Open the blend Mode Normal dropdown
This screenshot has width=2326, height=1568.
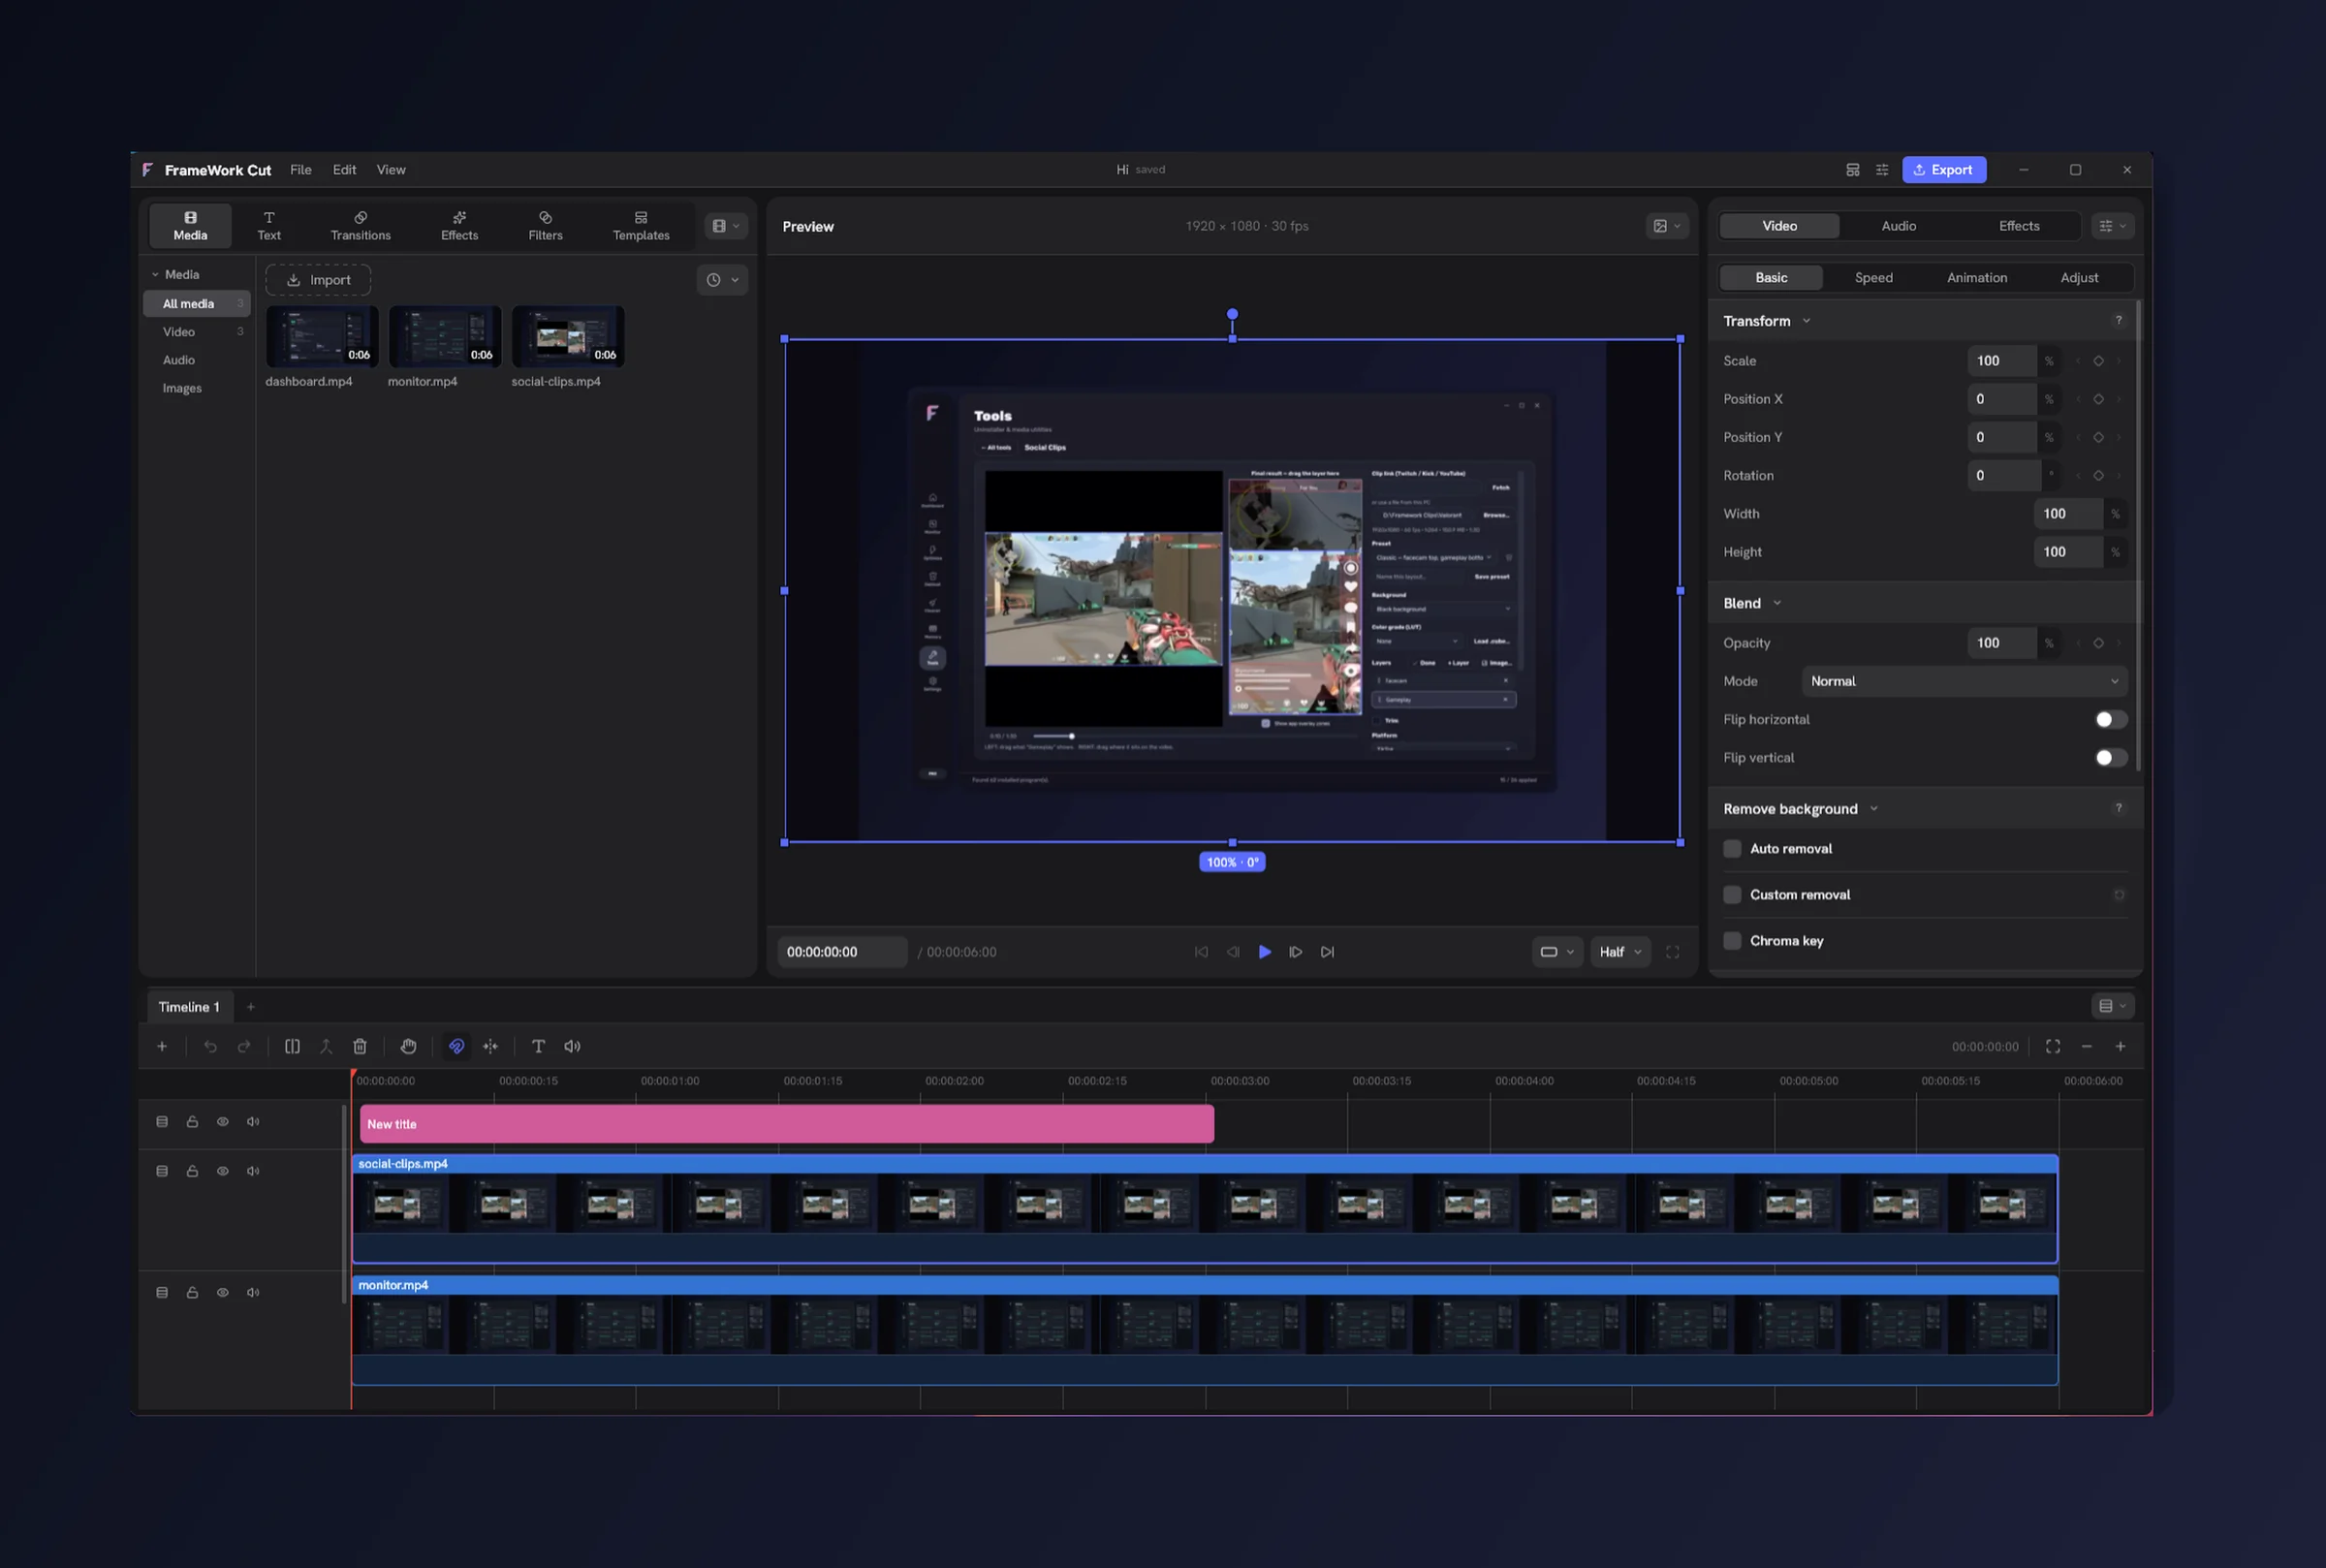click(x=1964, y=682)
